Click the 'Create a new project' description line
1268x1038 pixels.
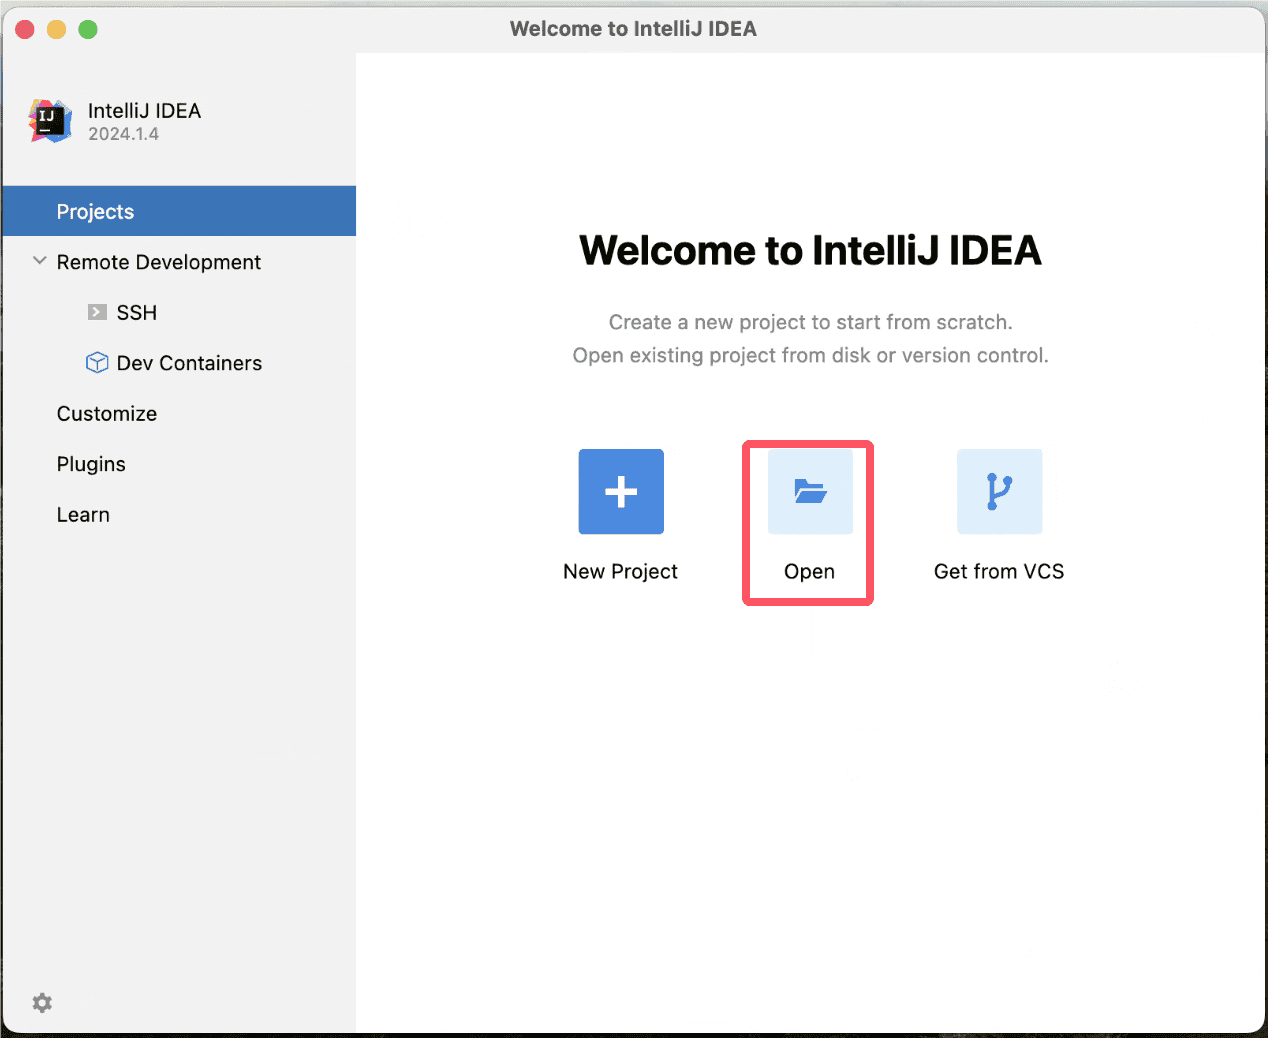[810, 322]
